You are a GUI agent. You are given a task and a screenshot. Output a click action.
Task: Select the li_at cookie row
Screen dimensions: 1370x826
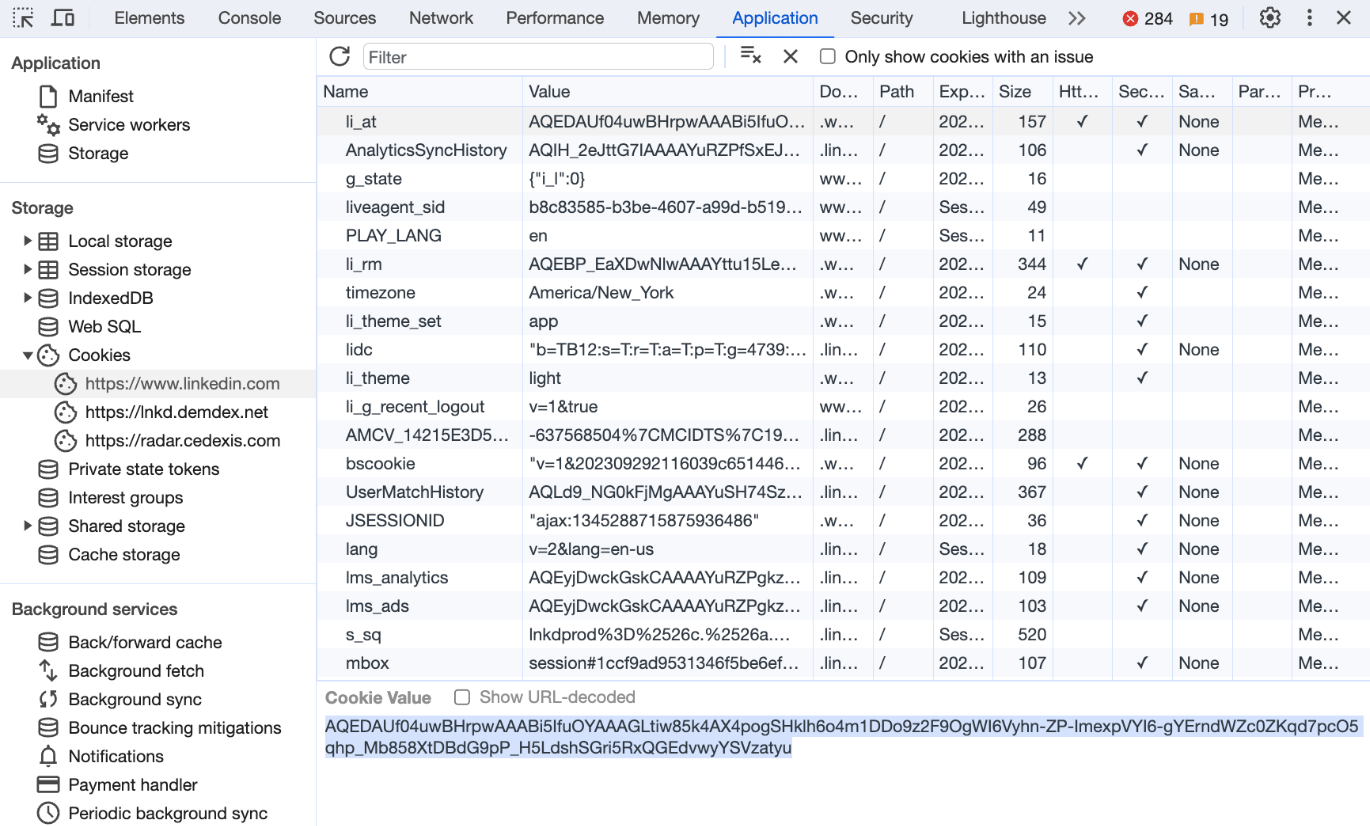[843, 122]
